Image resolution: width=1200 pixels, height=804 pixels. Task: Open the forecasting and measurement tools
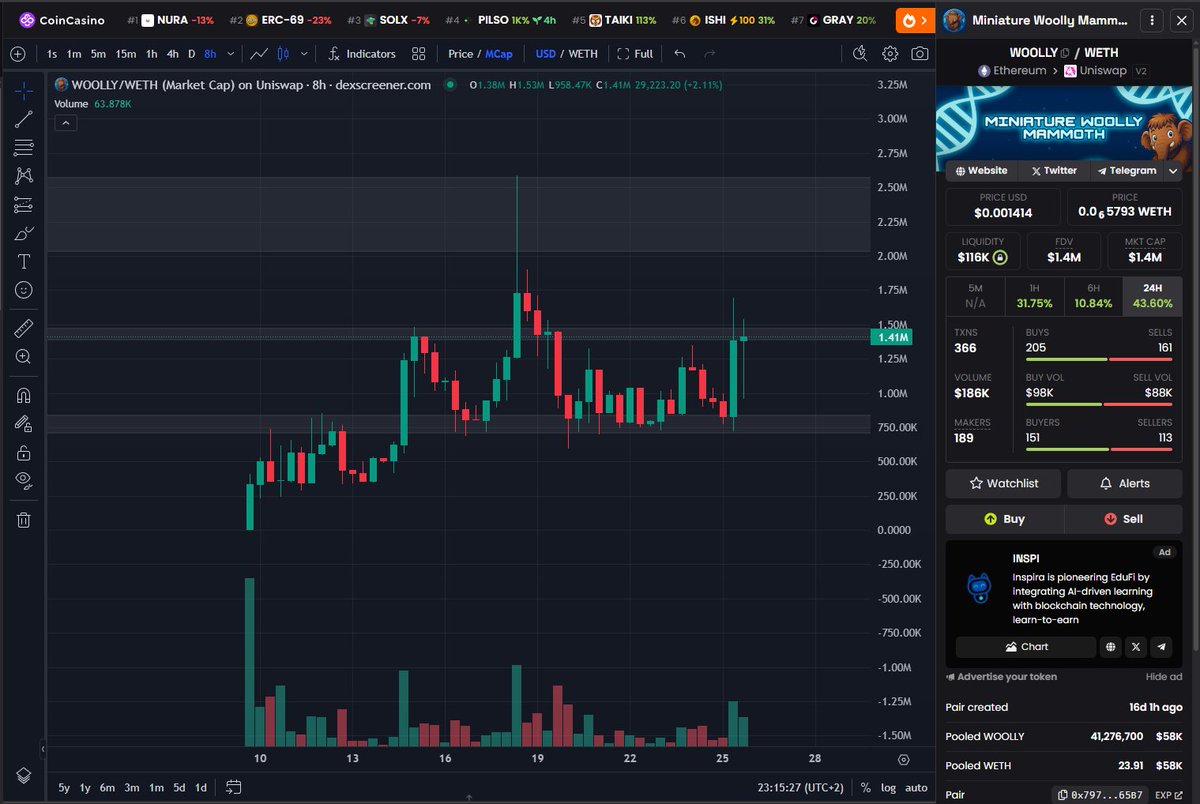pos(24,205)
